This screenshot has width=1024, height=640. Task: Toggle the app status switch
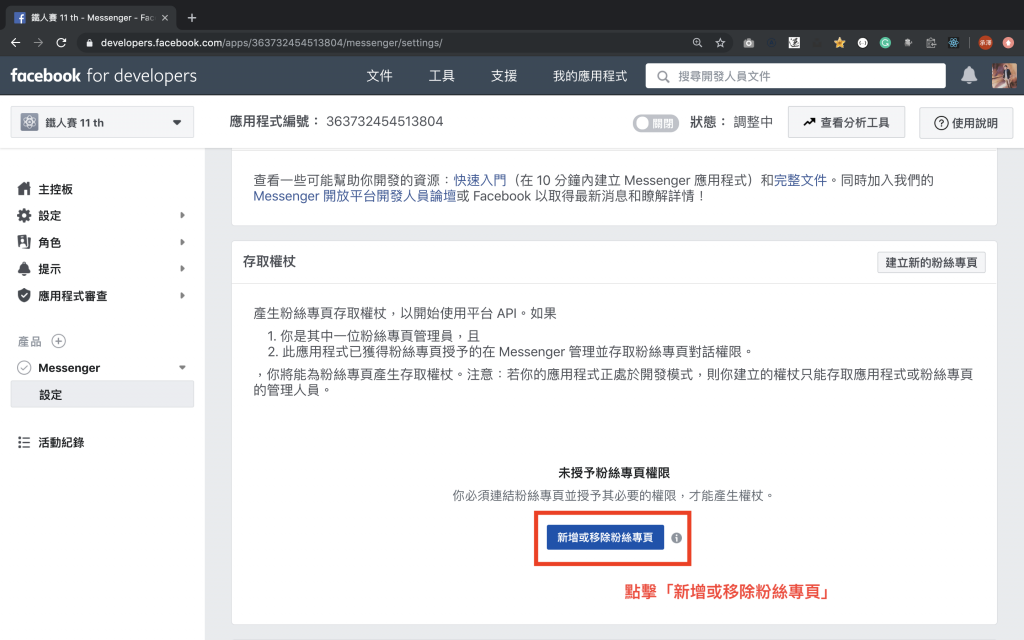tap(655, 123)
